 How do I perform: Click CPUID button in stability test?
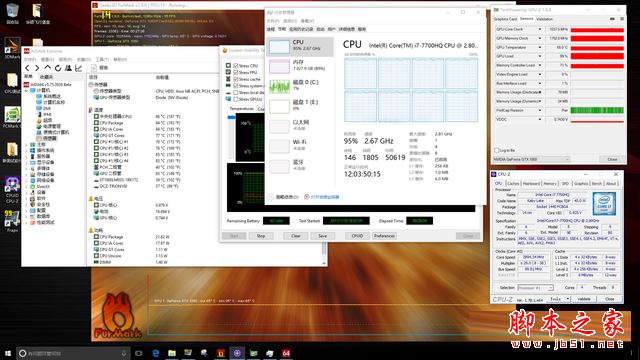click(x=357, y=236)
